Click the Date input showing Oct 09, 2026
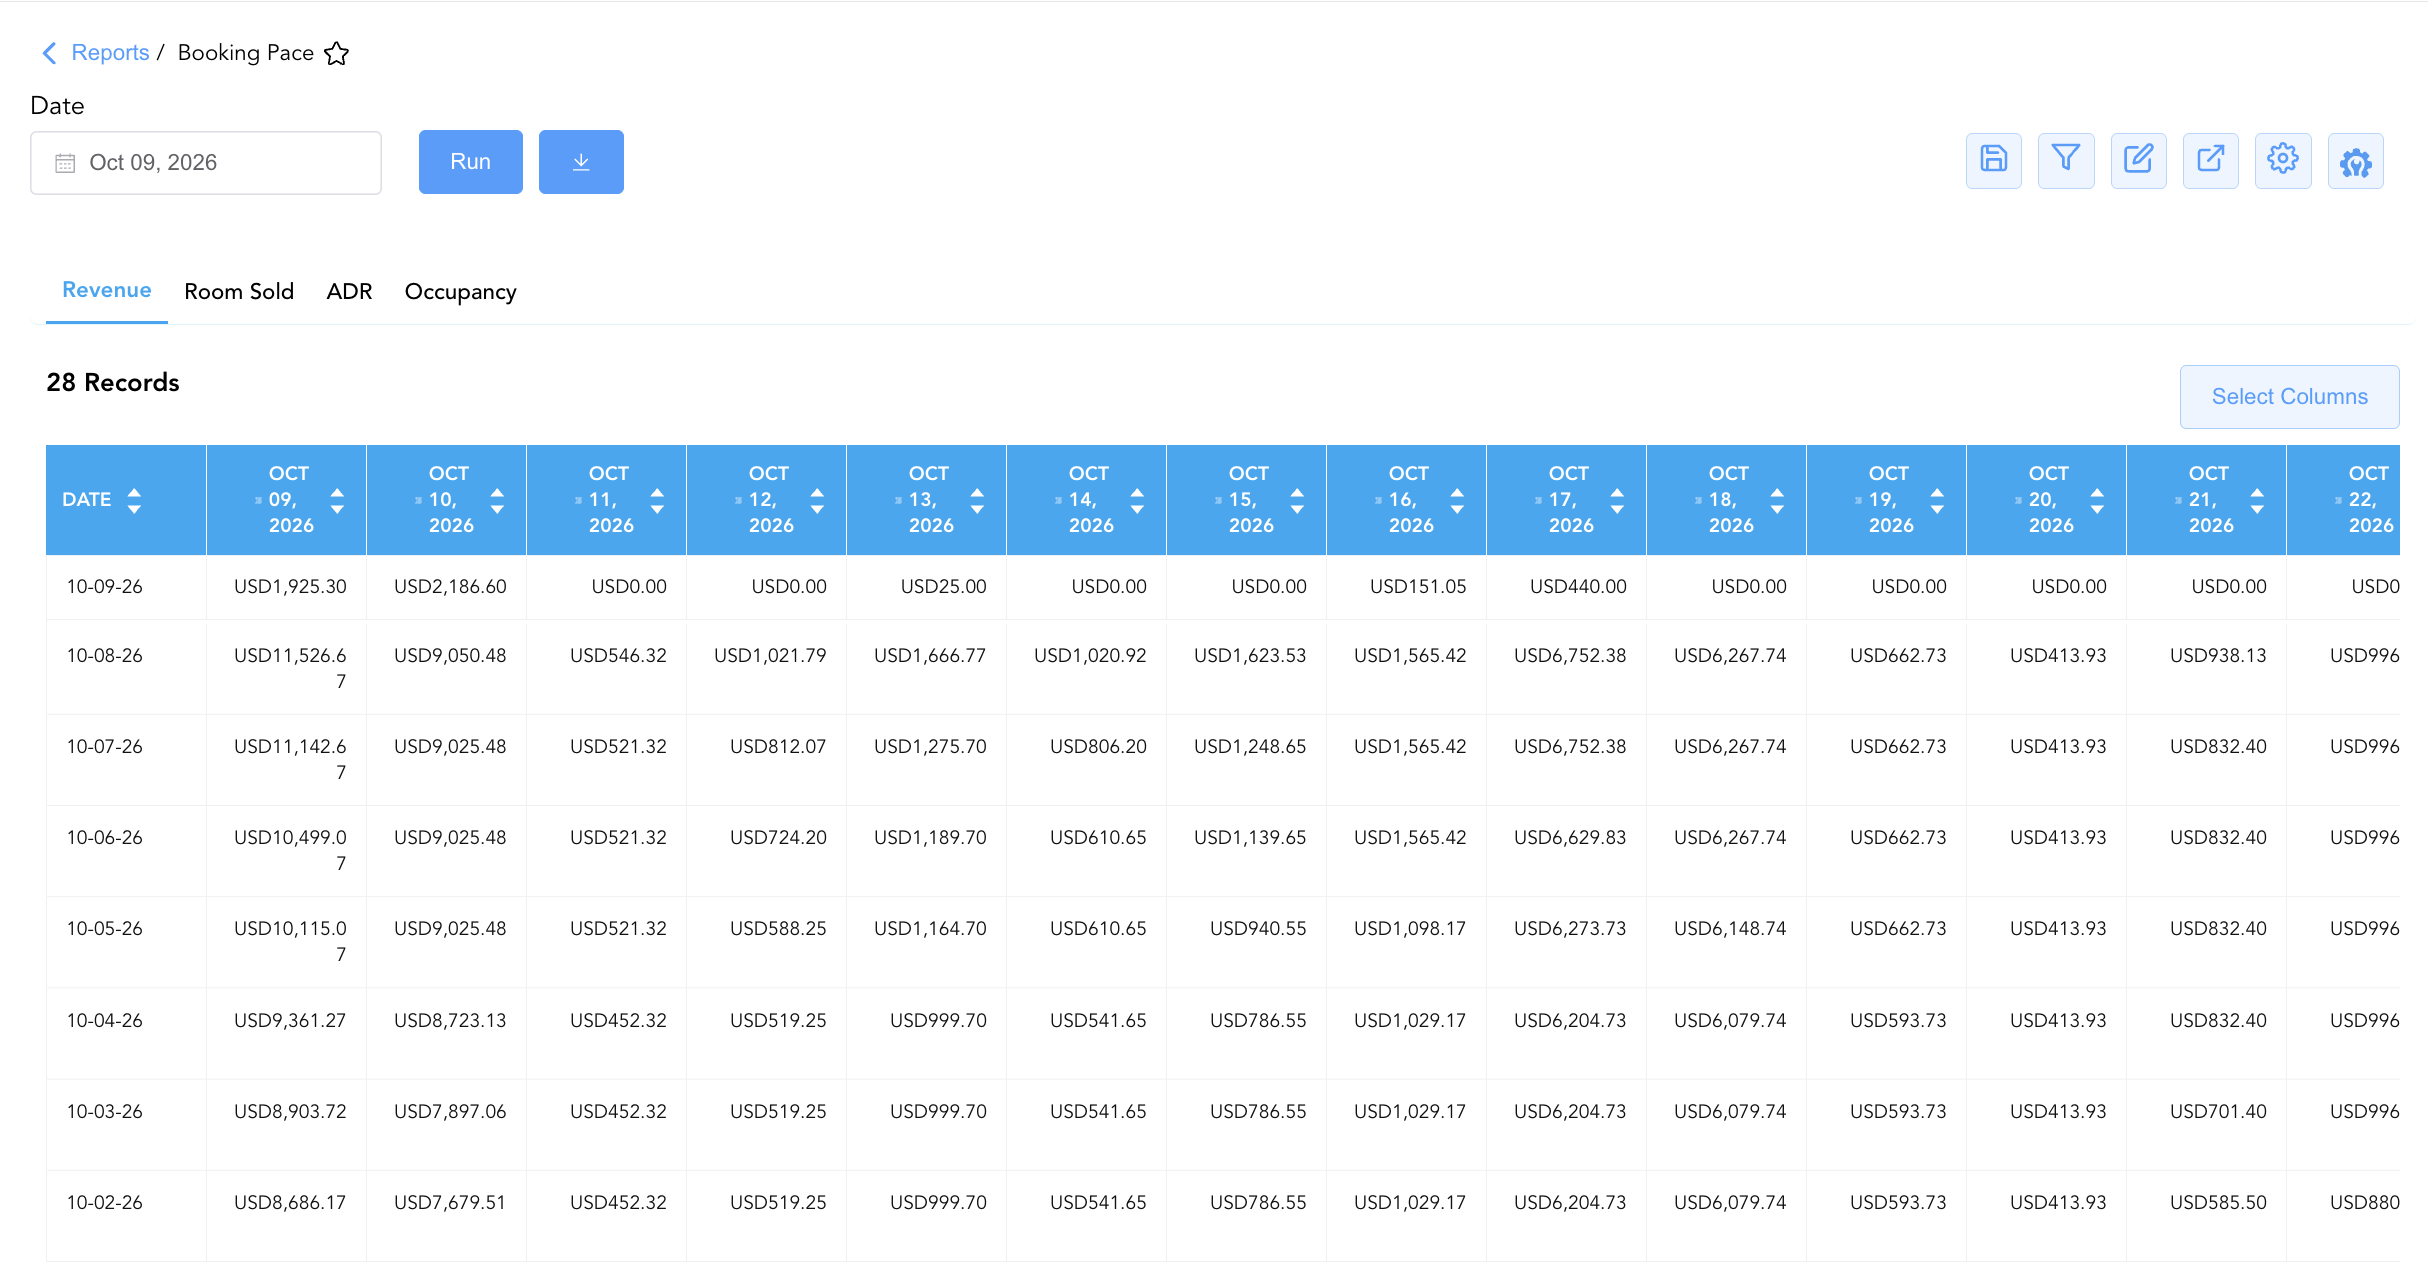Viewport: 2428px width, 1262px height. point(206,163)
